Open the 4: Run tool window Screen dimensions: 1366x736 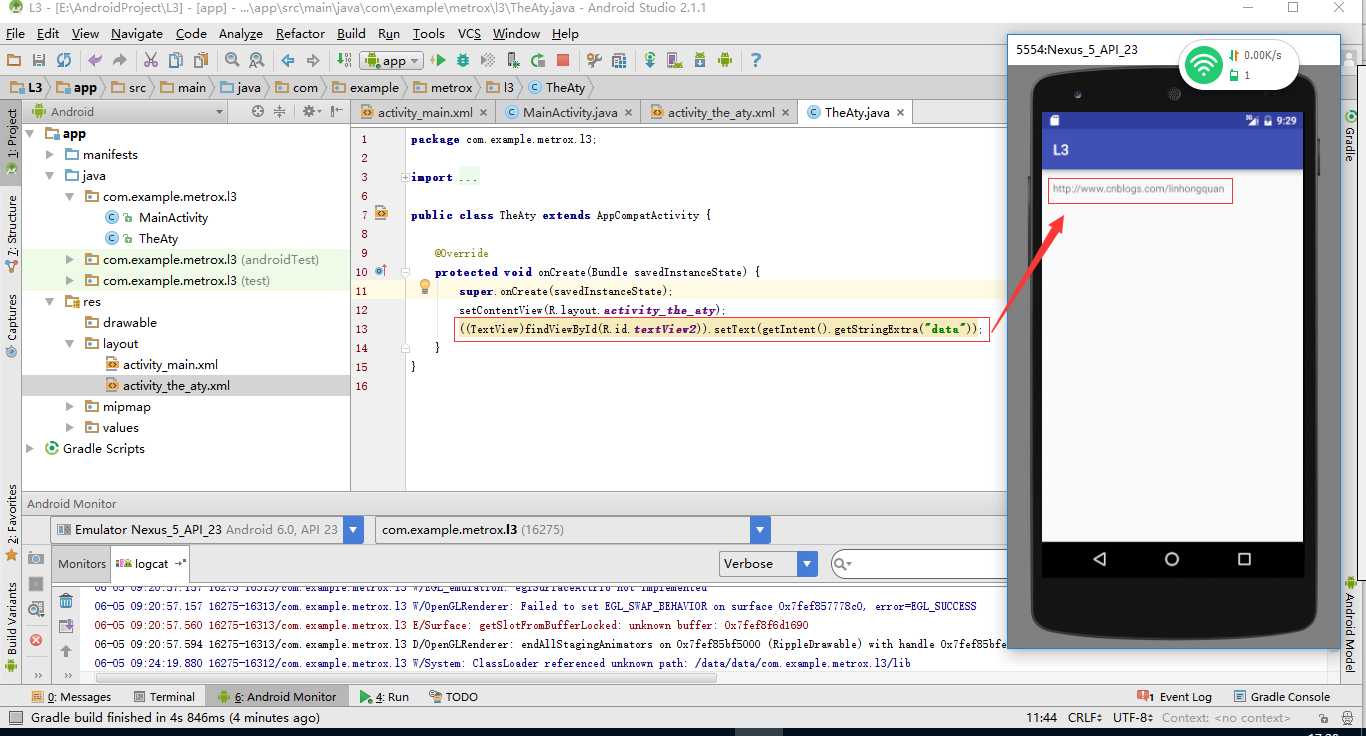coord(384,697)
